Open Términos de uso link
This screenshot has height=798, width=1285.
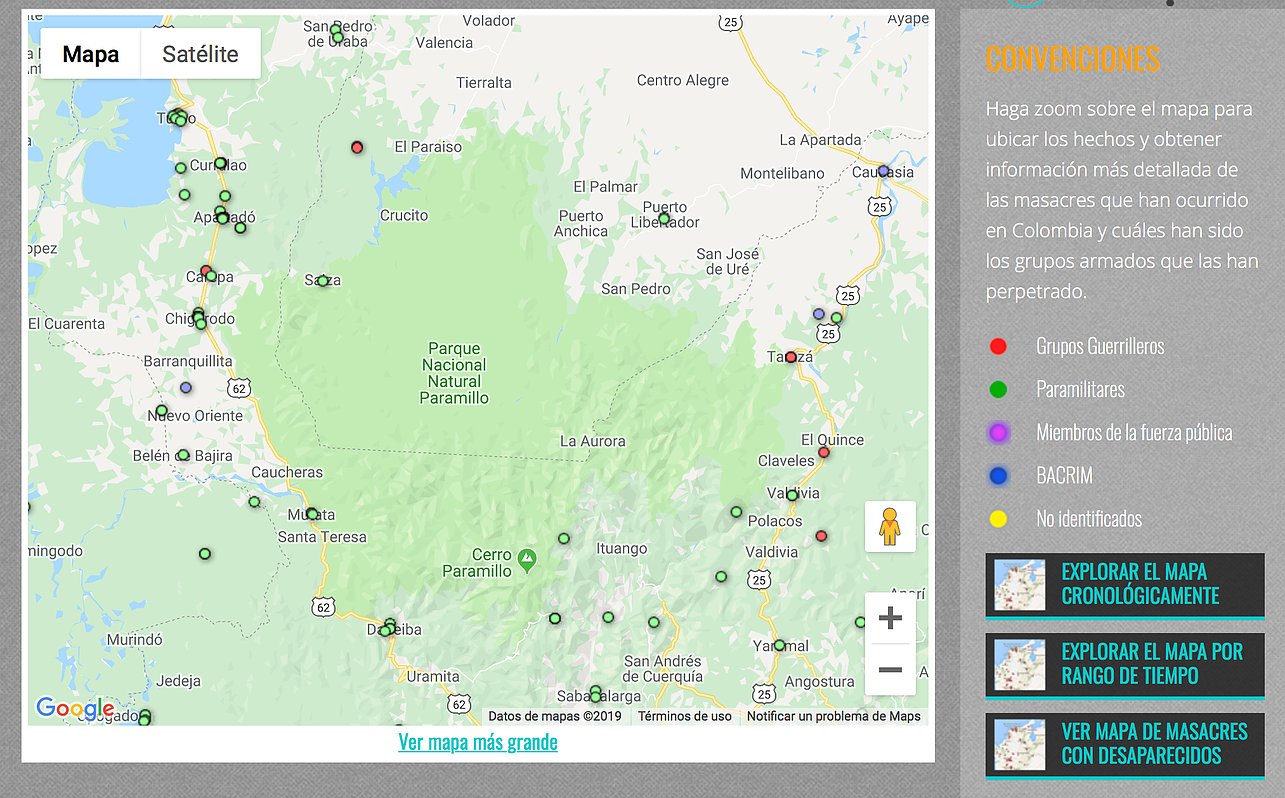pos(685,716)
